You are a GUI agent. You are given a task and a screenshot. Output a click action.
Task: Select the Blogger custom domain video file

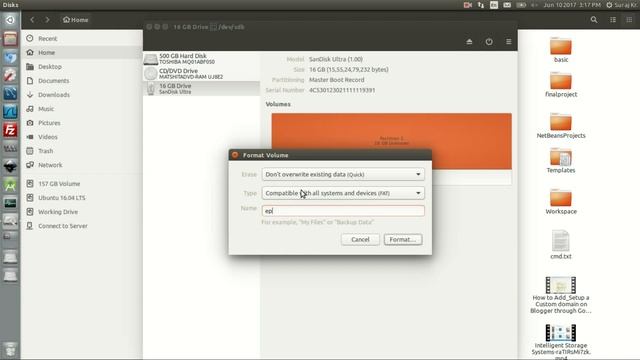click(561, 295)
